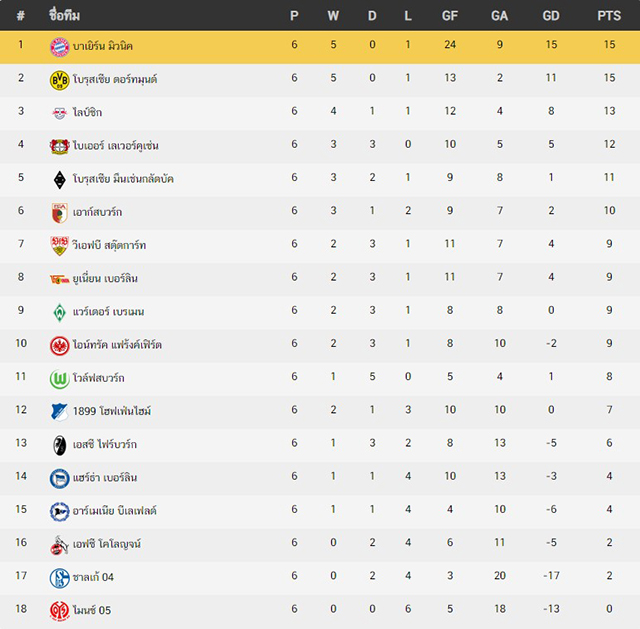640x629 pixels.
Task: Select the RB Leipzig team logo
Action: coord(60,113)
